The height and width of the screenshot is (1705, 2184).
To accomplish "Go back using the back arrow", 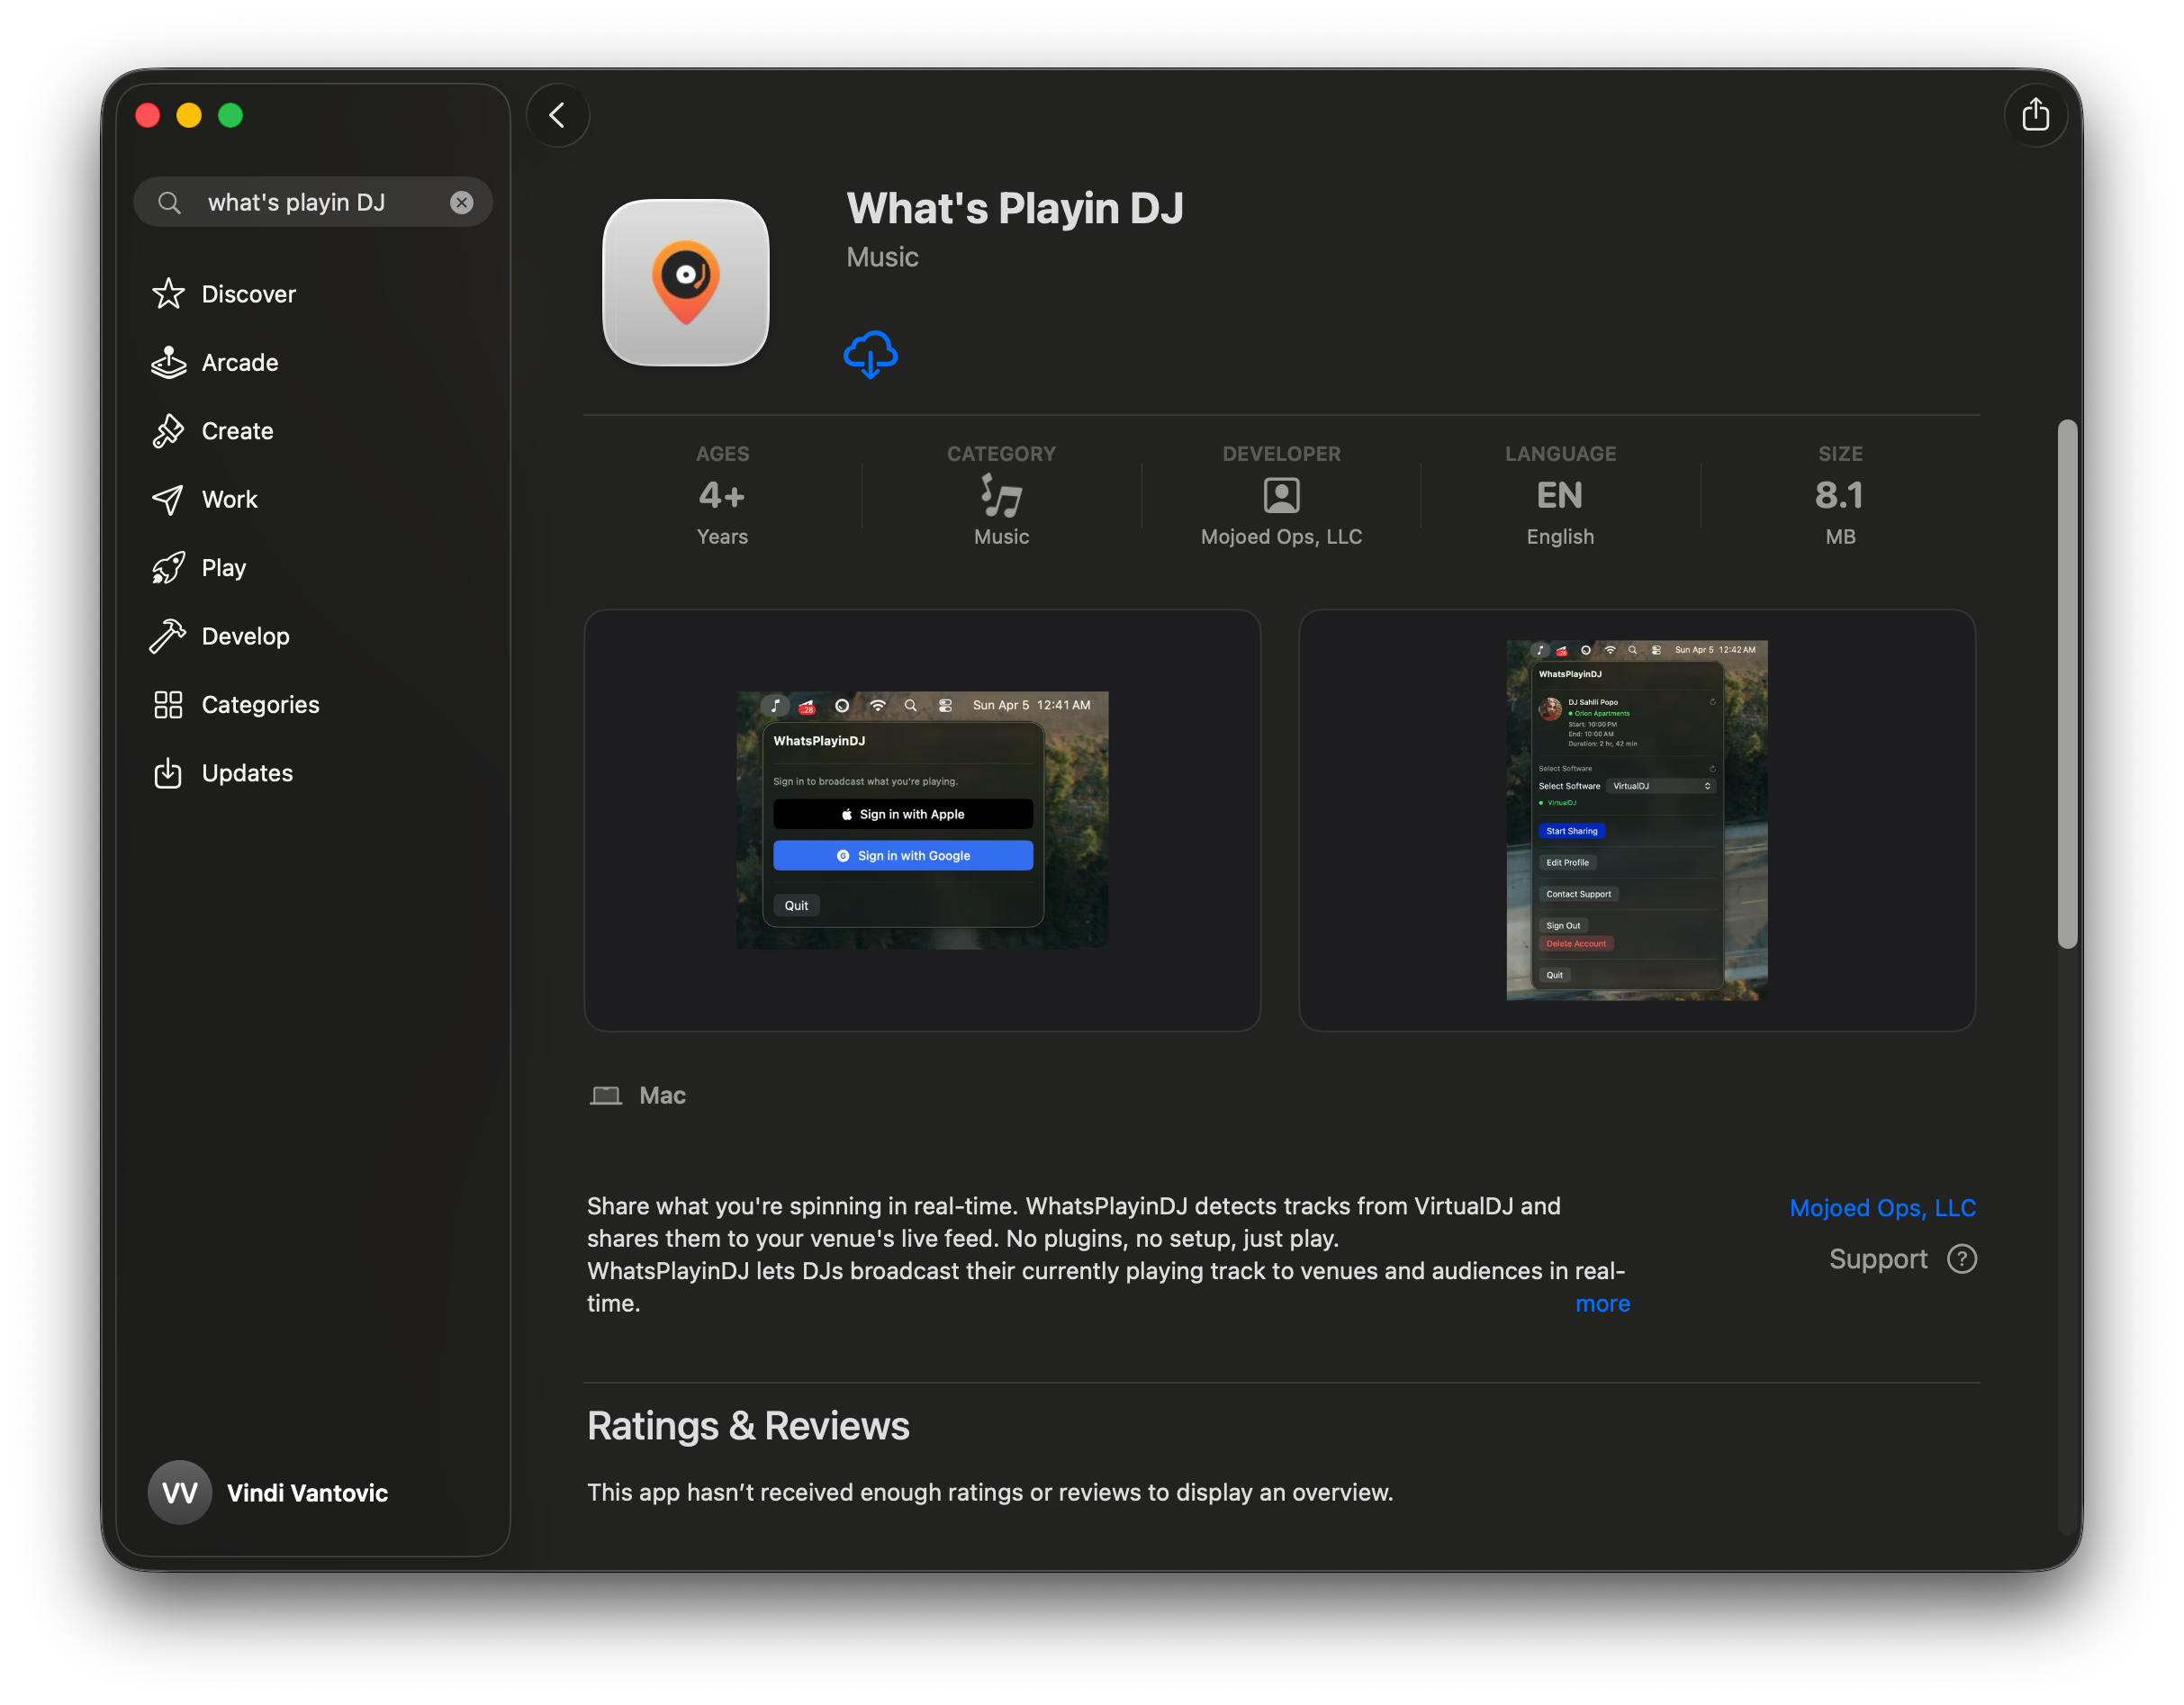I will (x=557, y=114).
